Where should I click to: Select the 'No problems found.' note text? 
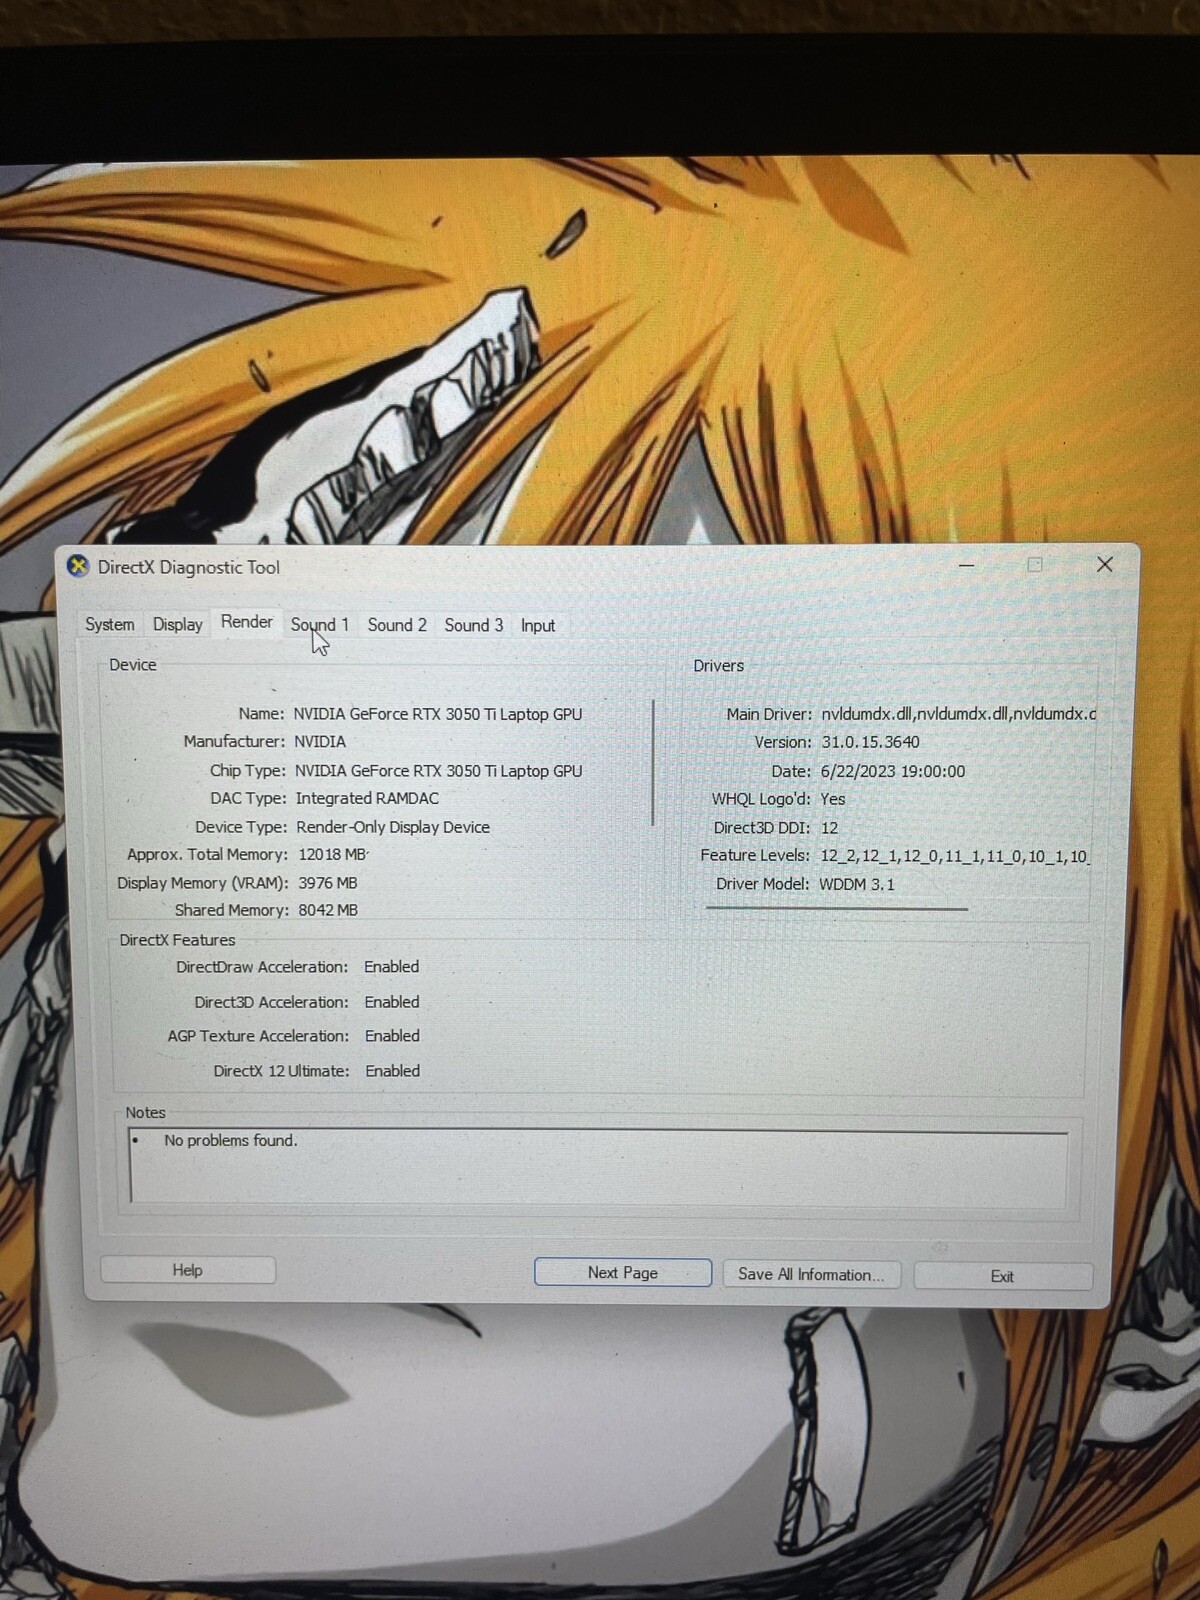click(231, 1140)
